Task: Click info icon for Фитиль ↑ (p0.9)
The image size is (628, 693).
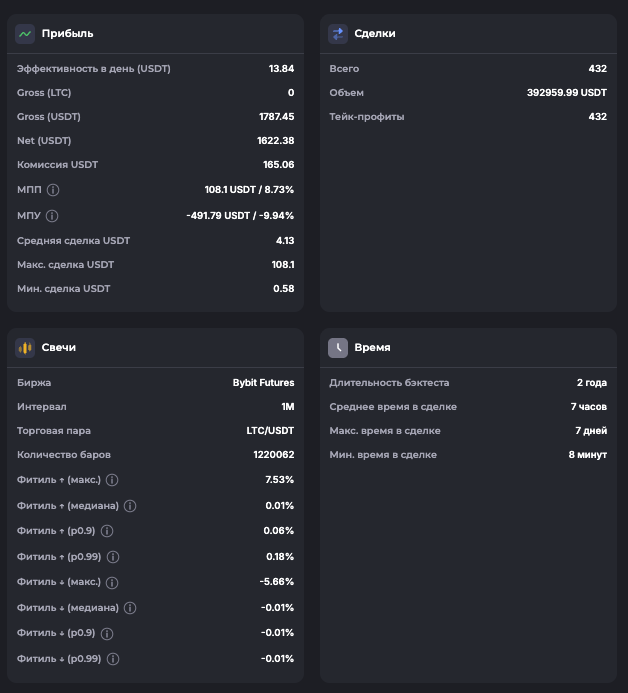Action: point(107,531)
